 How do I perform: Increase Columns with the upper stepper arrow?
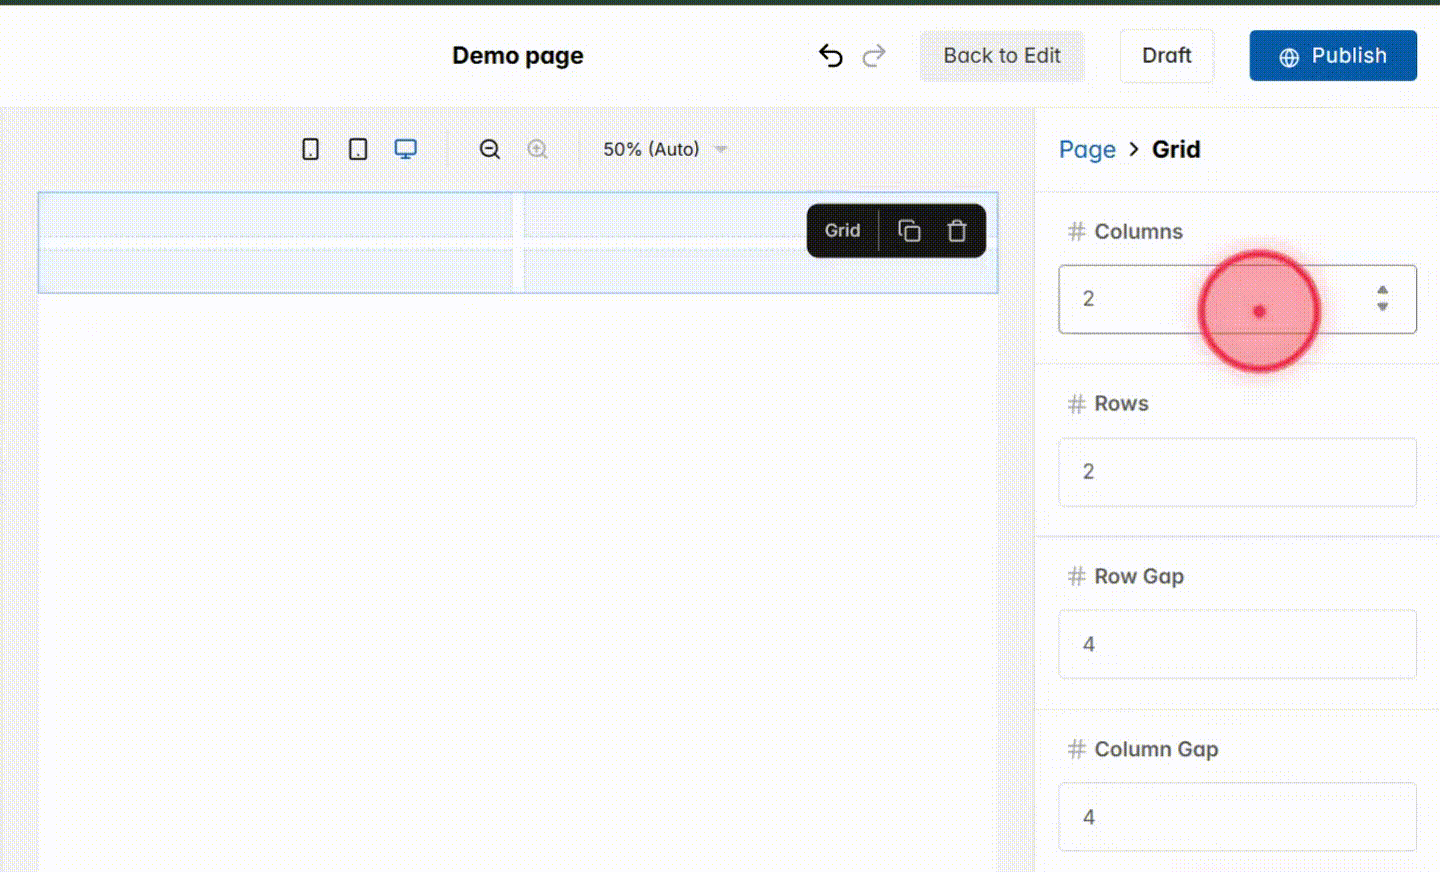pyautogui.click(x=1382, y=291)
